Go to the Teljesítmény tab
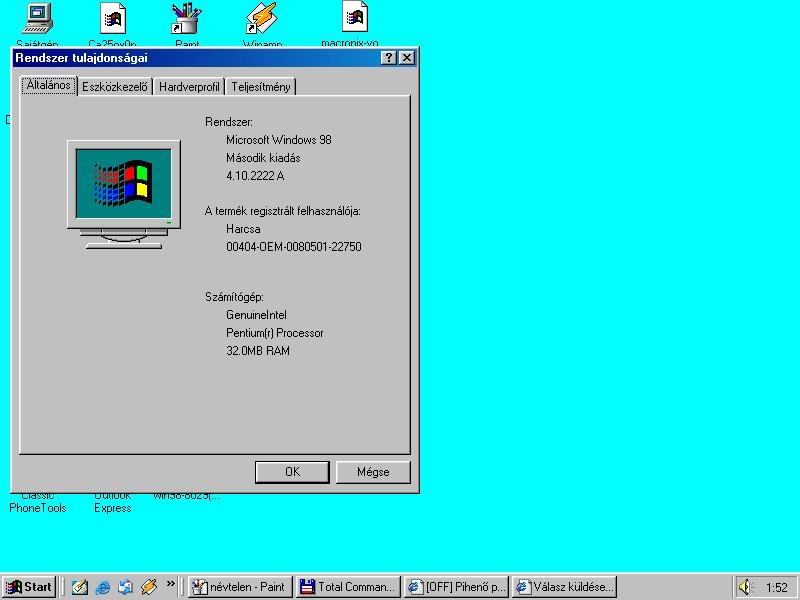Image resolution: width=800 pixels, height=600 pixels. tap(261, 87)
